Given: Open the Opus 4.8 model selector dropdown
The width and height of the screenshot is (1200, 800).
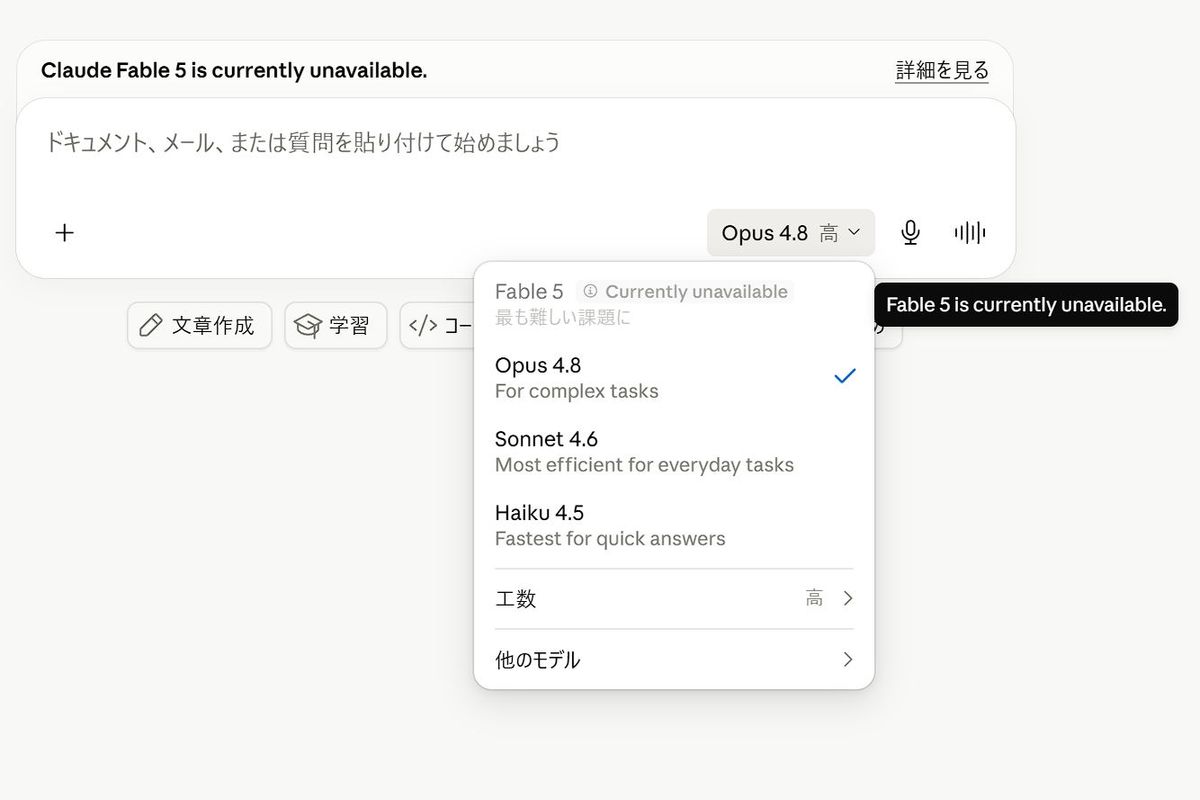Looking at the screenshot, I should pyautogui.click(x=790, y=233).
